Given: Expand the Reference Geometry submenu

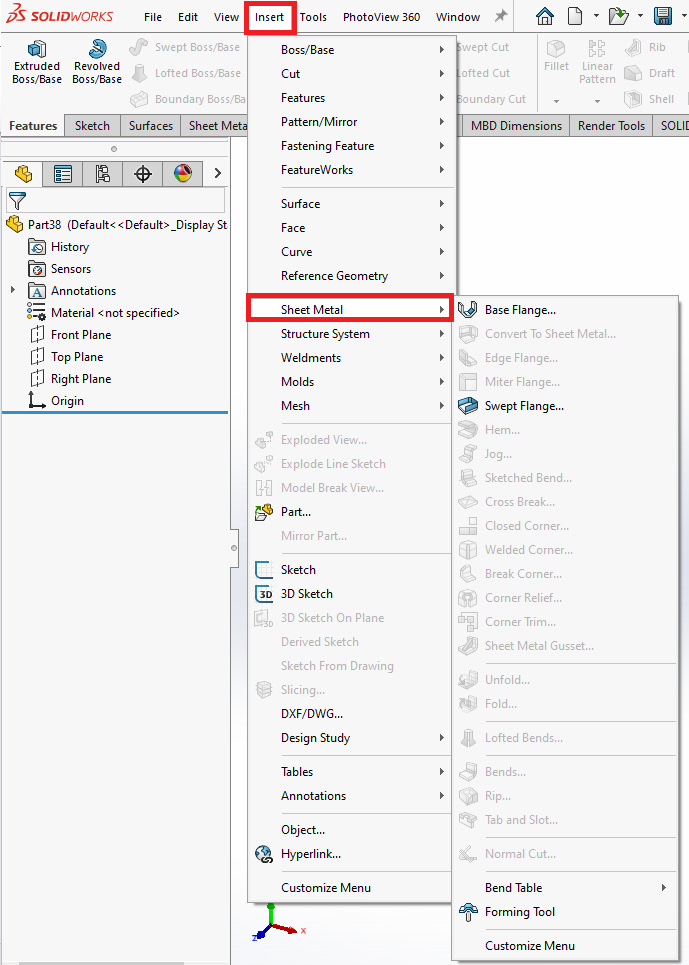Looking at the screenshot, I should pos(351,276).
